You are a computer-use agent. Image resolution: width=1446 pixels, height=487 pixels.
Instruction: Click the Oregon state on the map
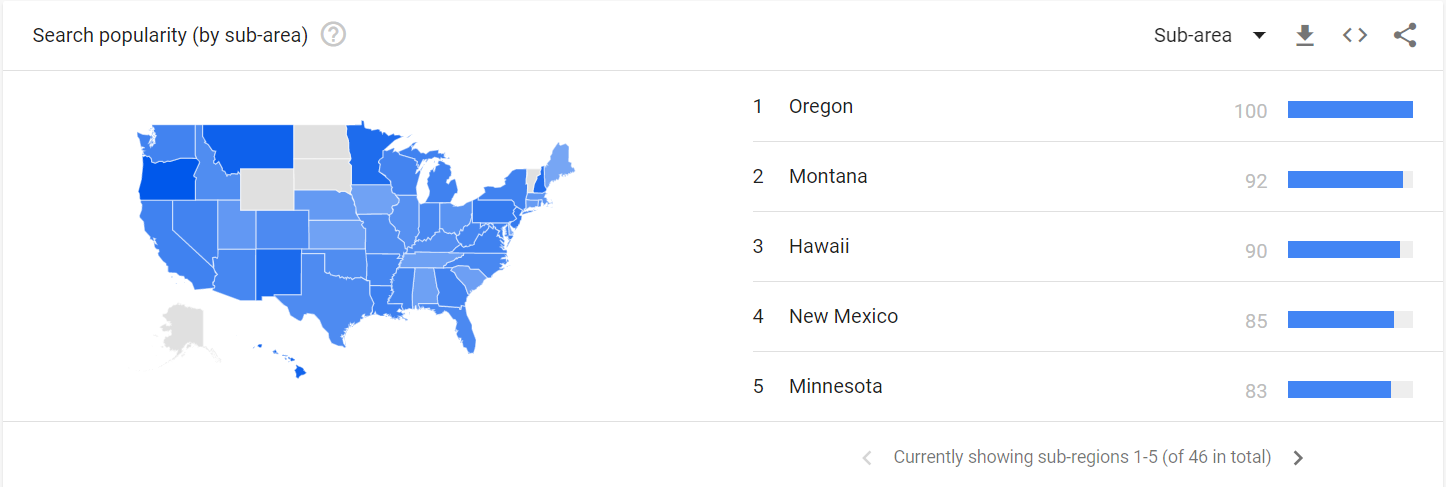[168, 179]
